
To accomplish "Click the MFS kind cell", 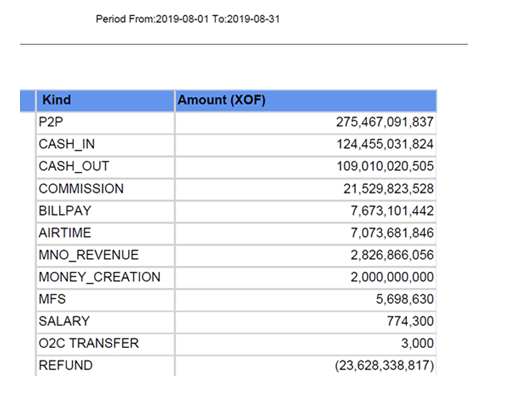I will pyautogui.click(x=105, y=299).
